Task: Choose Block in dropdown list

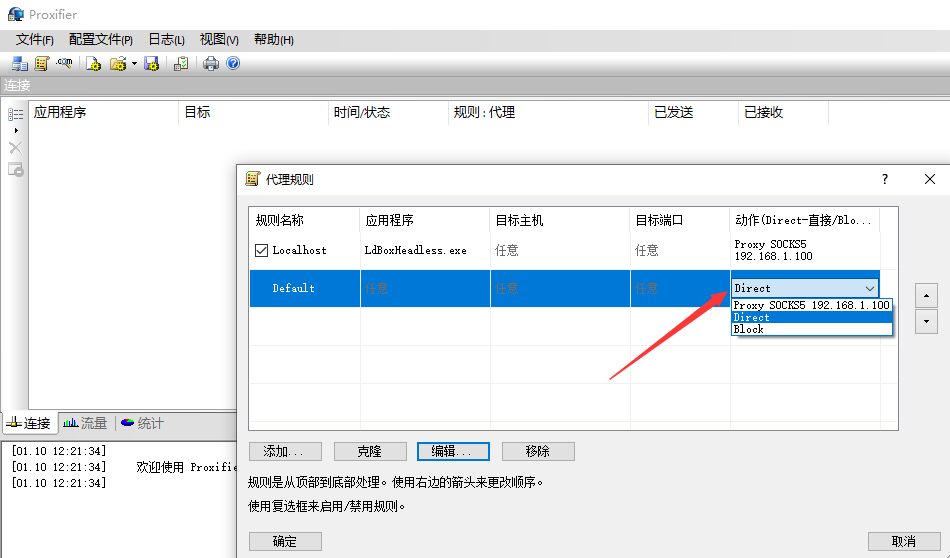Action: click(811, 330)
